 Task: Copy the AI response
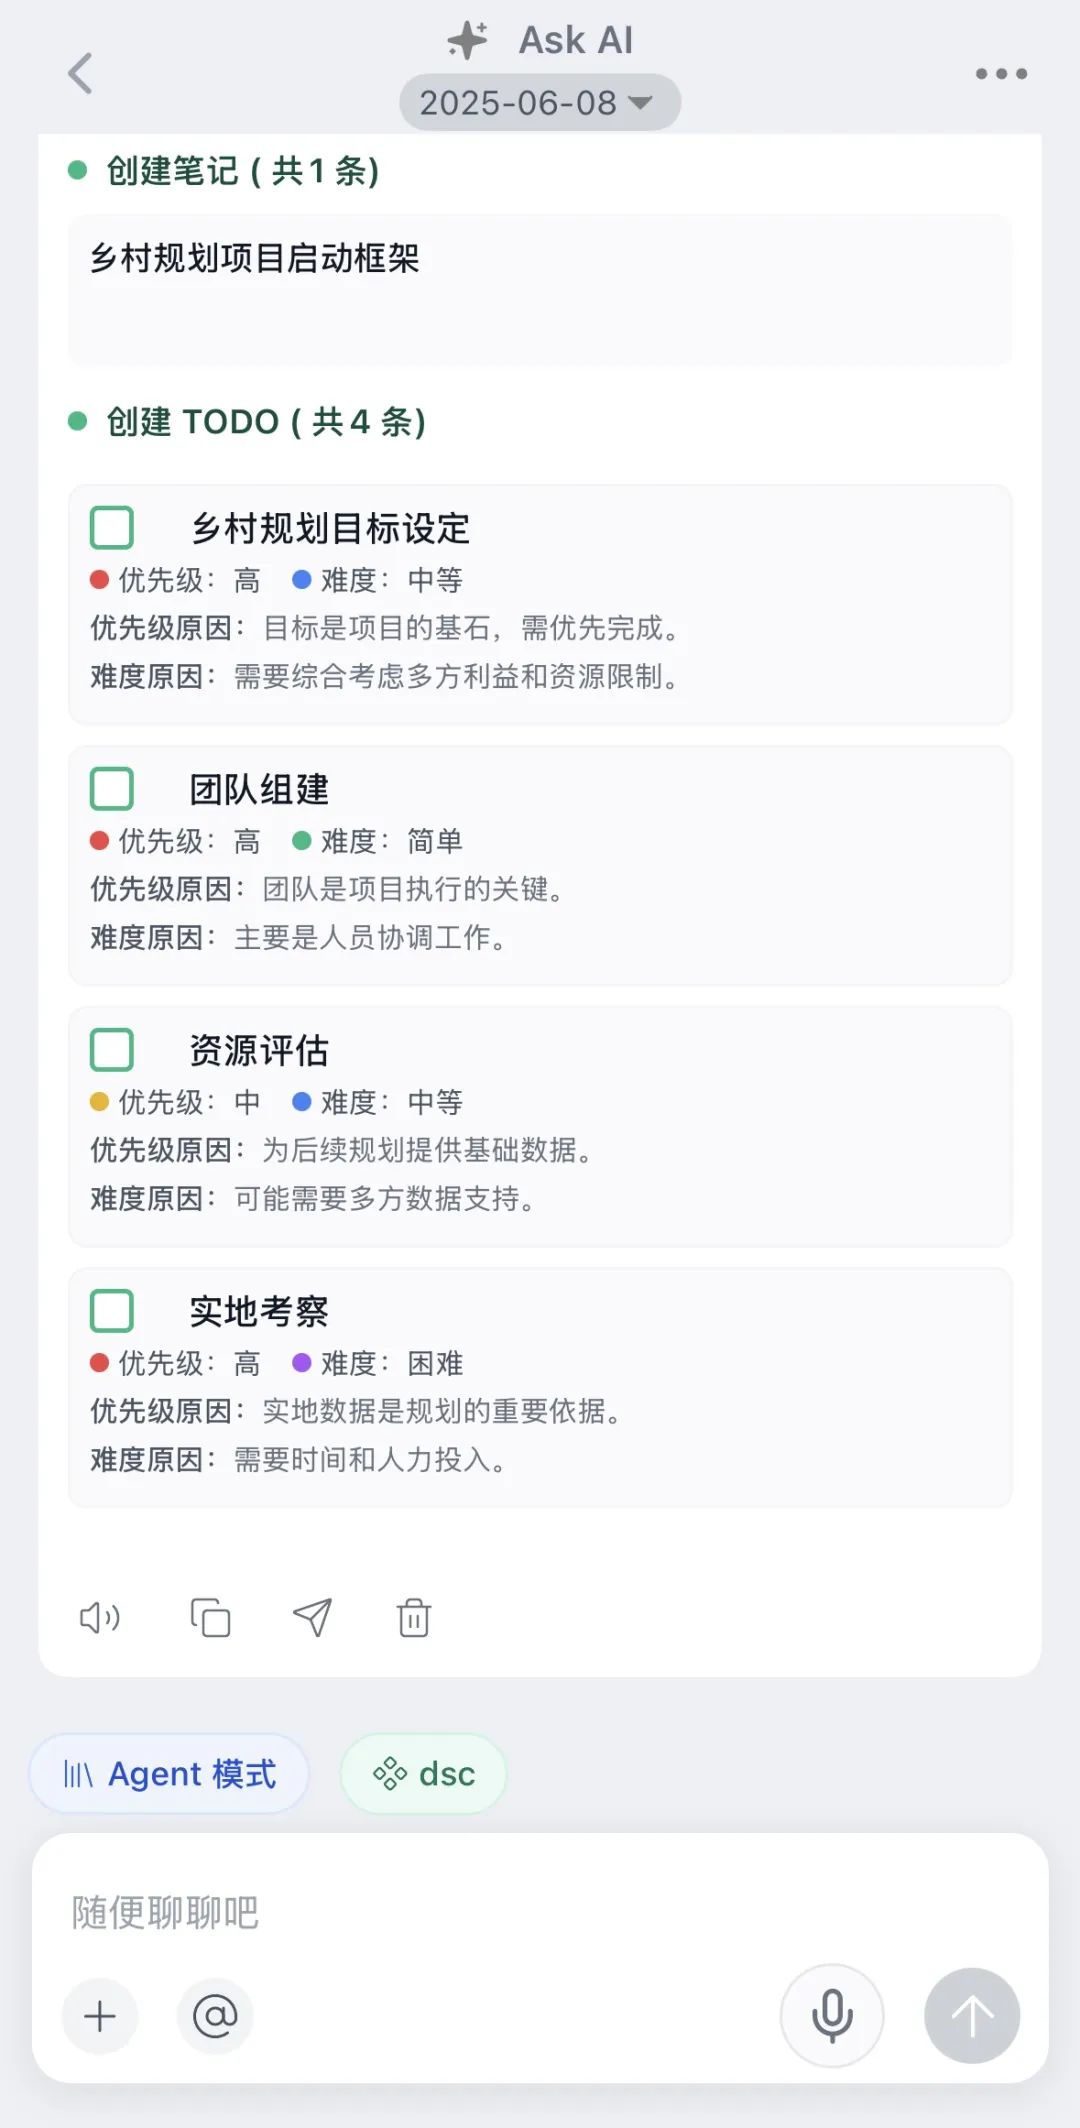[x=210, y=1617]
